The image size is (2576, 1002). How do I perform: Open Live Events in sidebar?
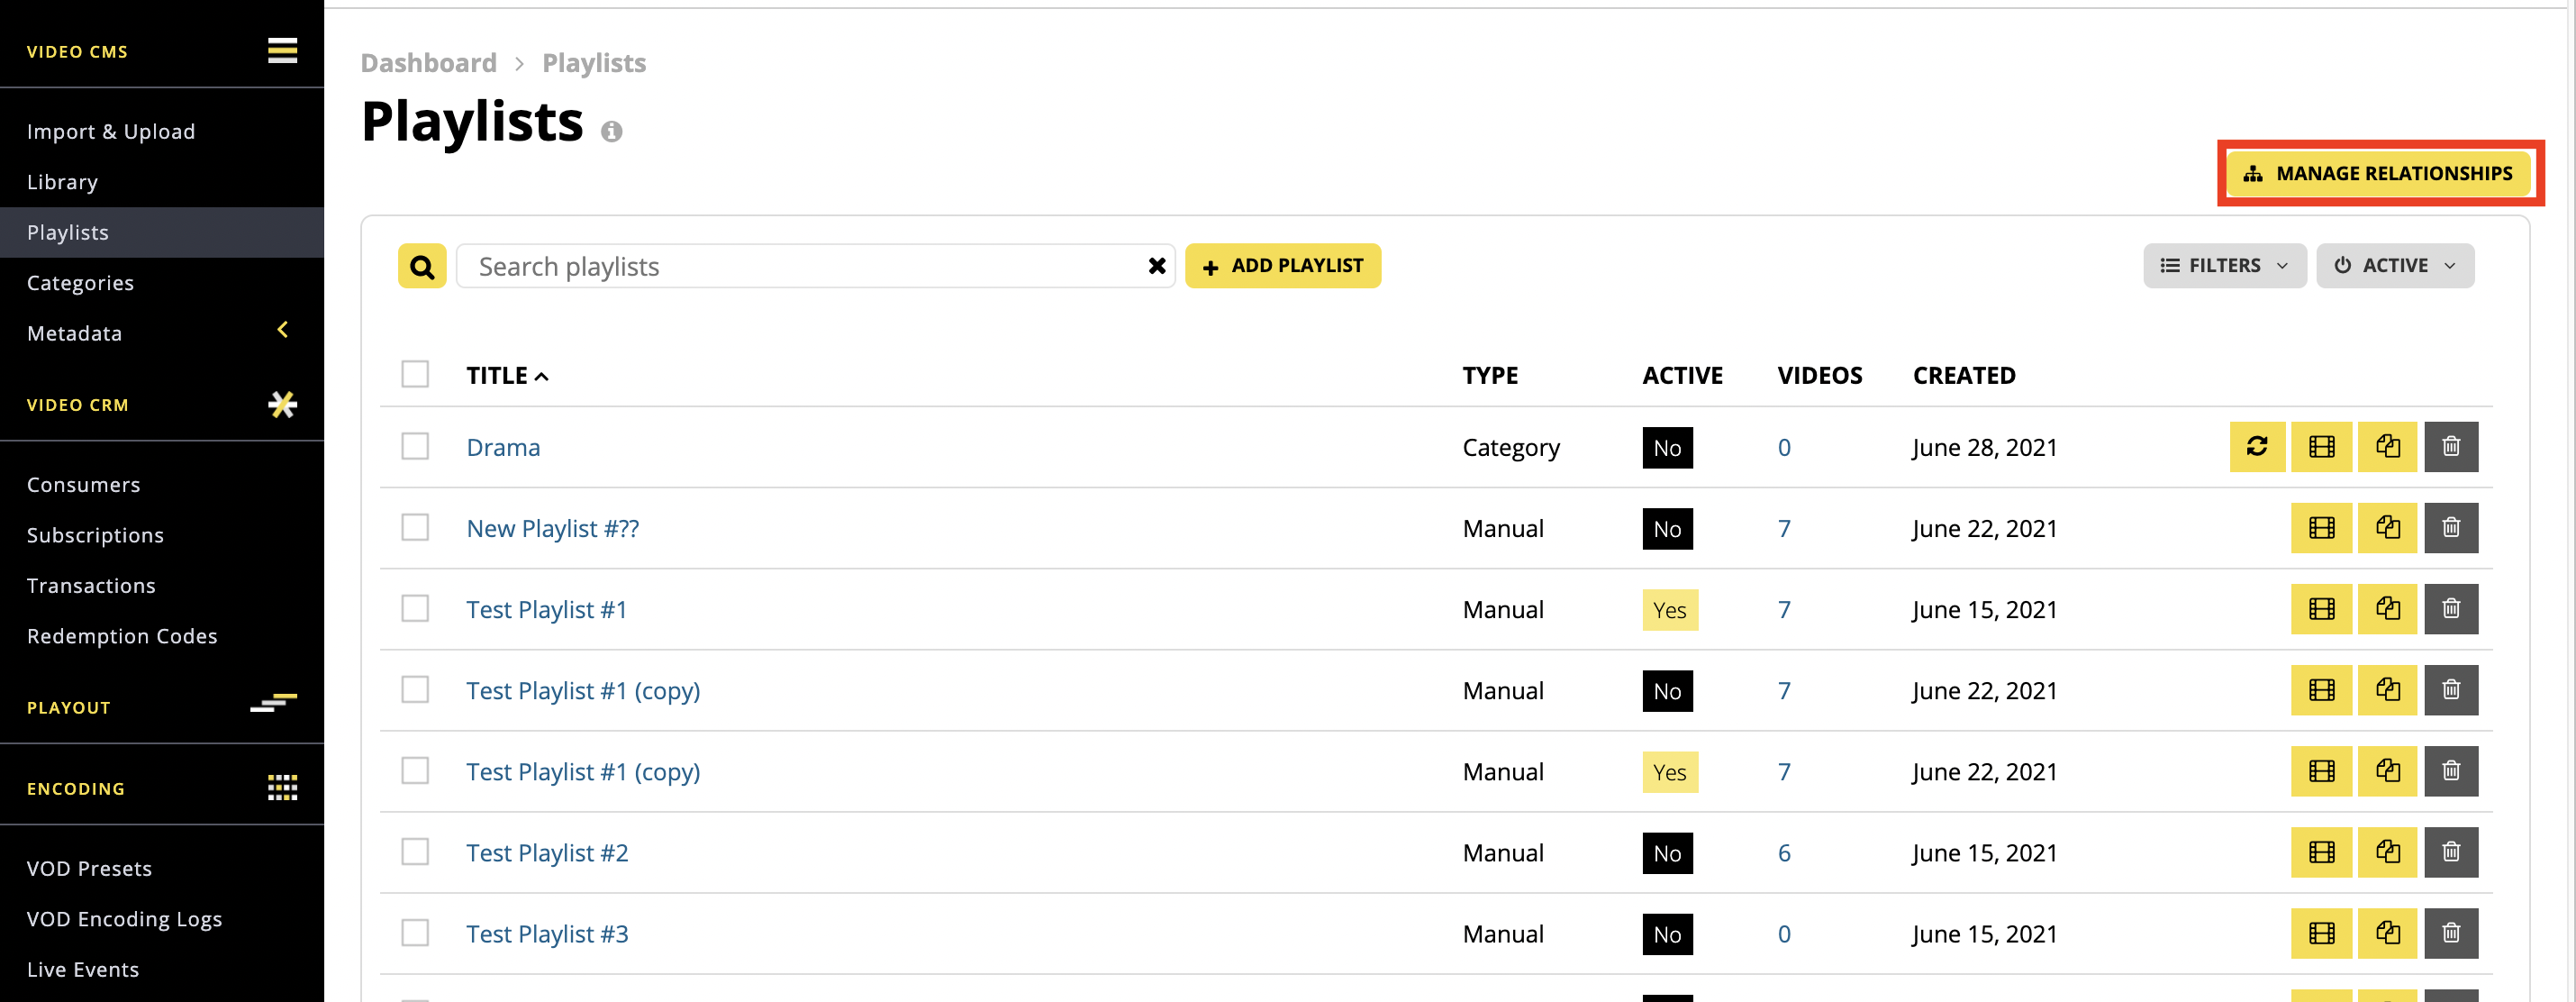[83, 970]
